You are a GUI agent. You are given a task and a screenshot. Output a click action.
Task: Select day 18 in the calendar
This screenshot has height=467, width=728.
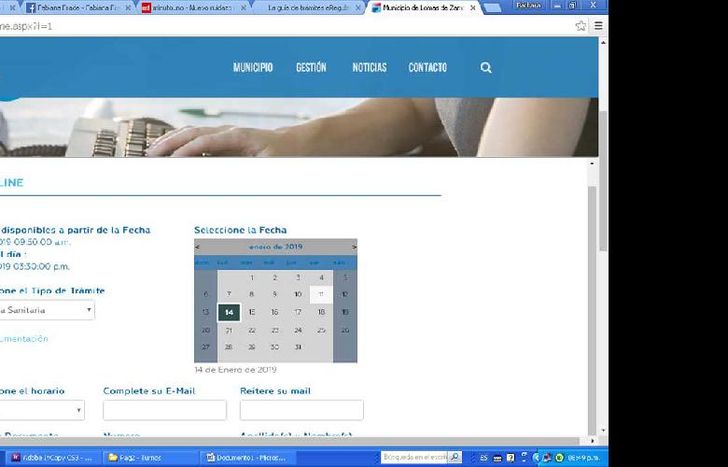tap(321, 312)
